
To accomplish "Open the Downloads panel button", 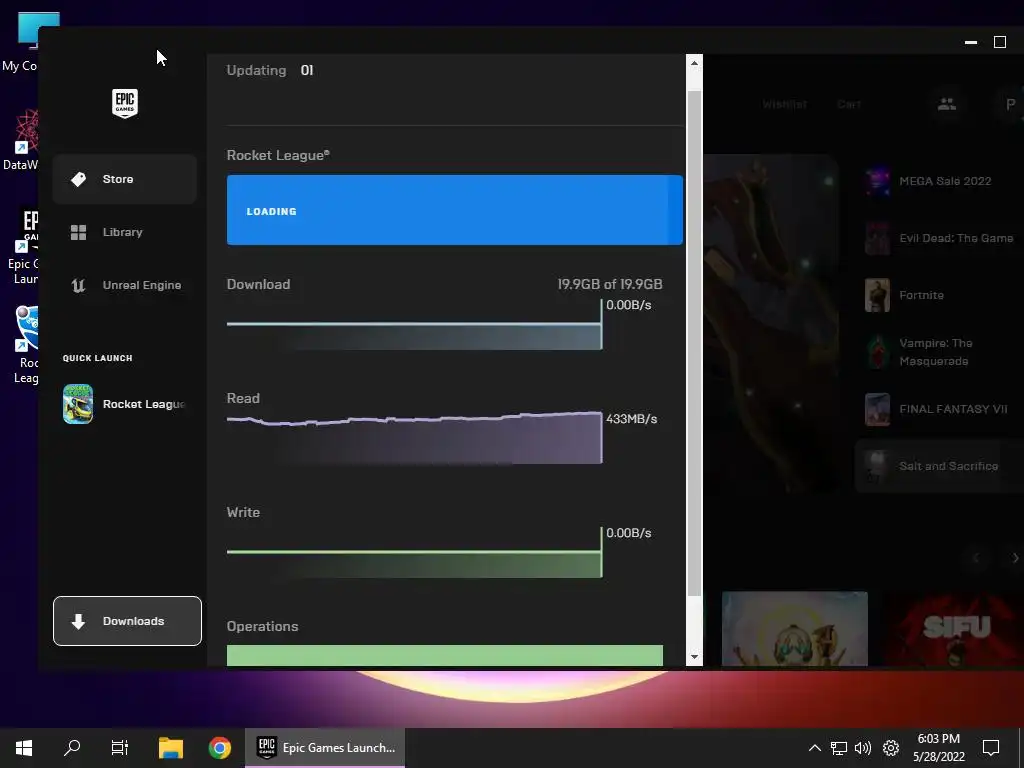I will [127, 621].
